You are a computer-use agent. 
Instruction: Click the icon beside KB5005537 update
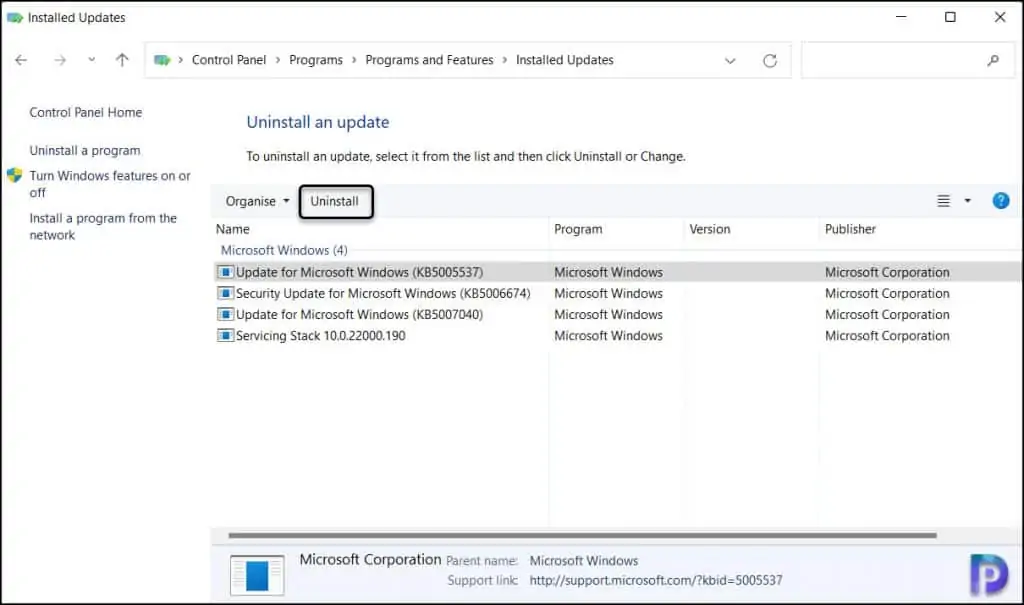[225, 272]
